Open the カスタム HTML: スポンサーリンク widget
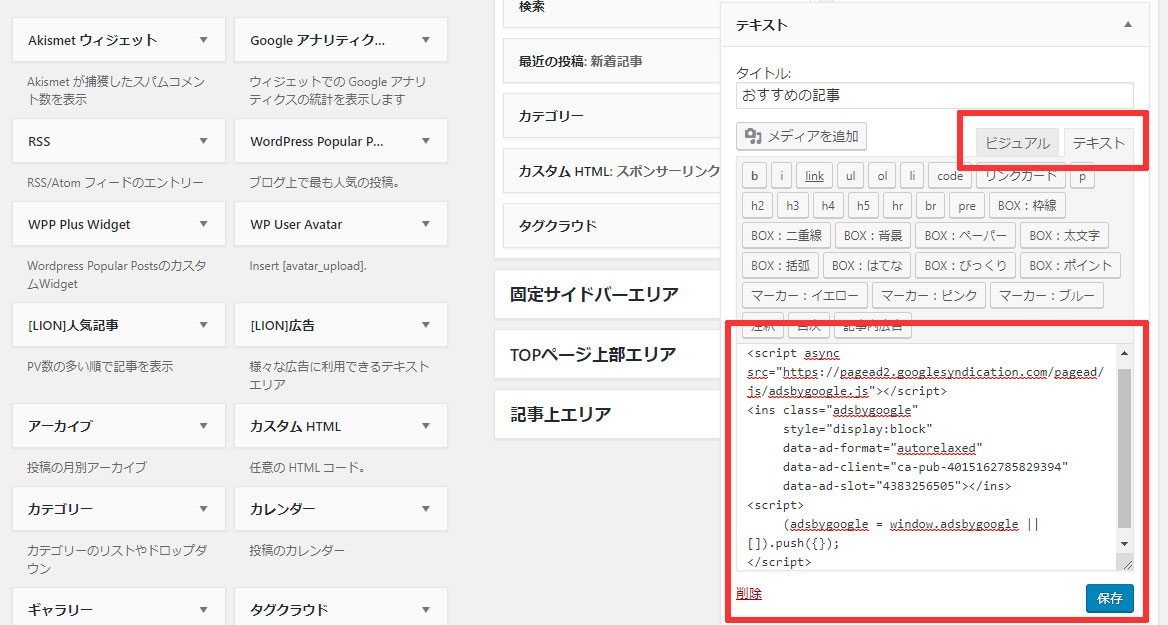 point(612,171)
